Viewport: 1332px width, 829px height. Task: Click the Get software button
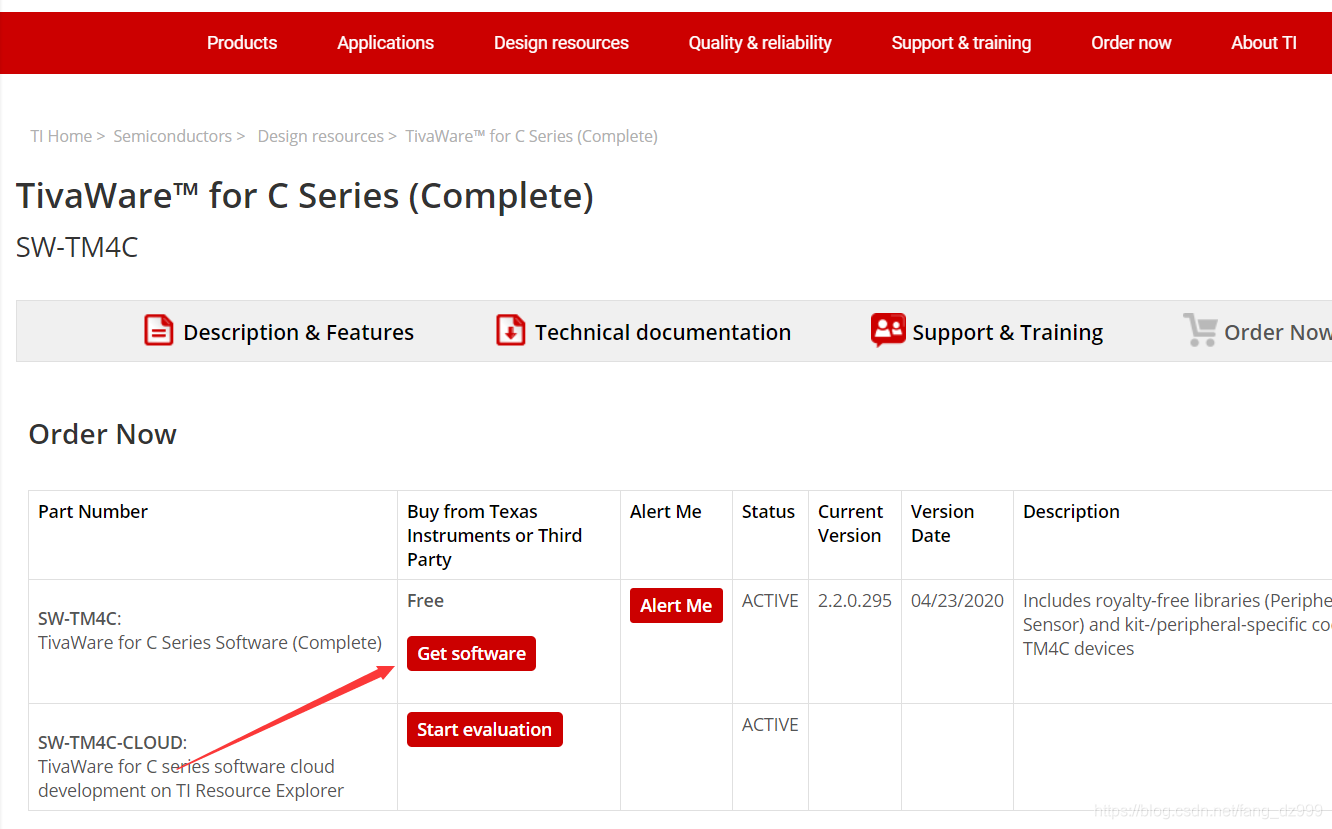[471, 653]
